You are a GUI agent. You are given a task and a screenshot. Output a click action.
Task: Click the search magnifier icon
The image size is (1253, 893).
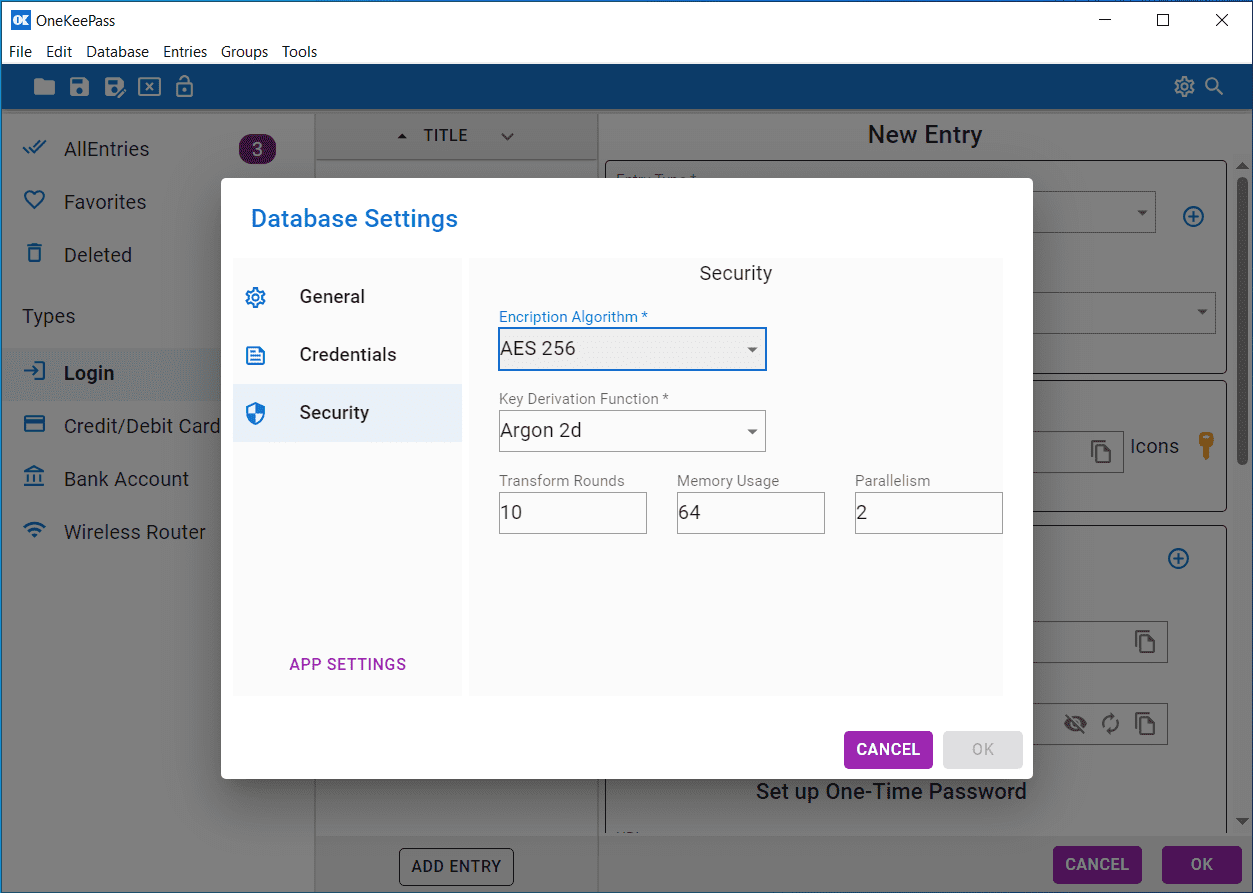pyautogui.click(x=1214, y=87)
